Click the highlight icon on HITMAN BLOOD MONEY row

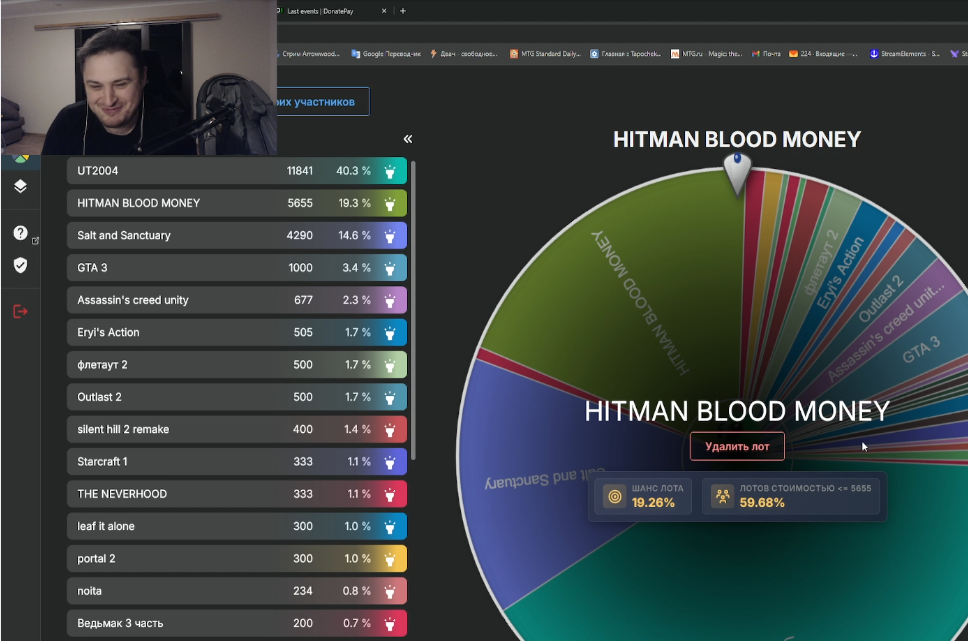point(390,203)
